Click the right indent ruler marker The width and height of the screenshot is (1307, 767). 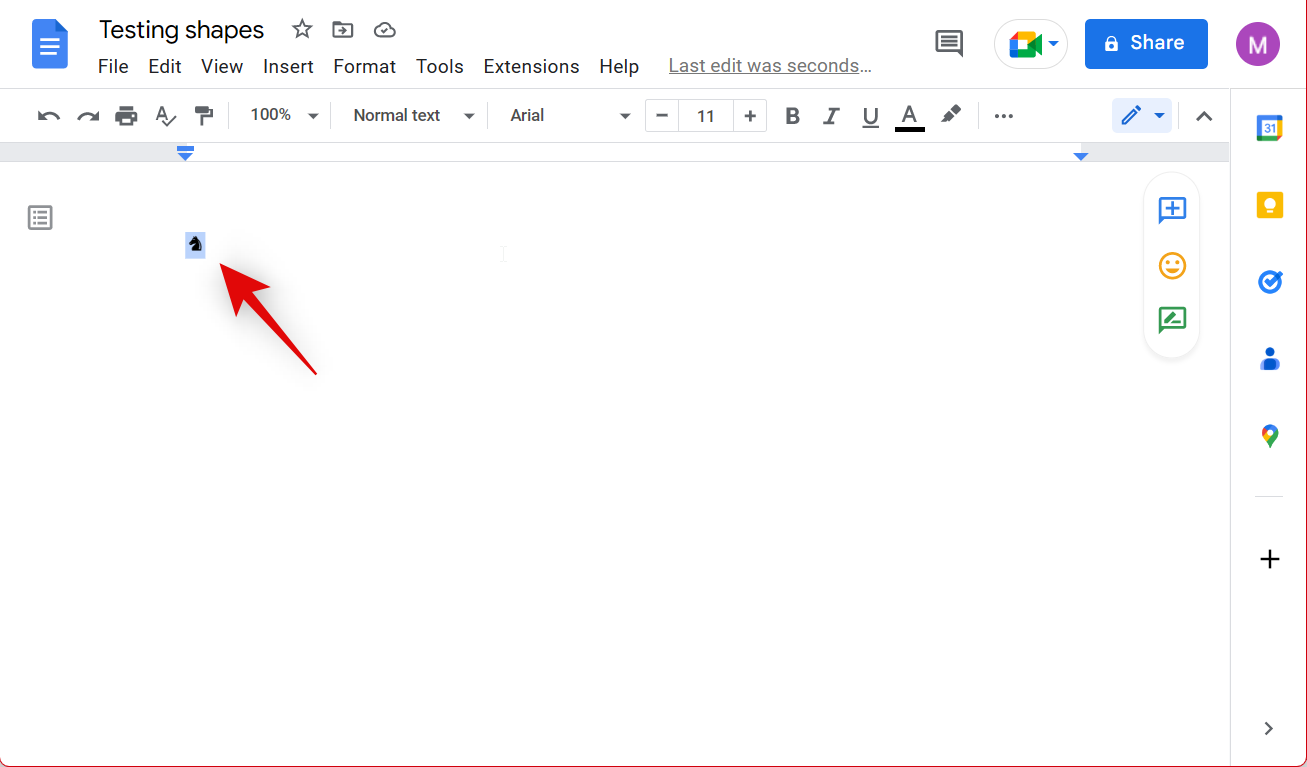pyautogui.click(x=1080, y=156)
